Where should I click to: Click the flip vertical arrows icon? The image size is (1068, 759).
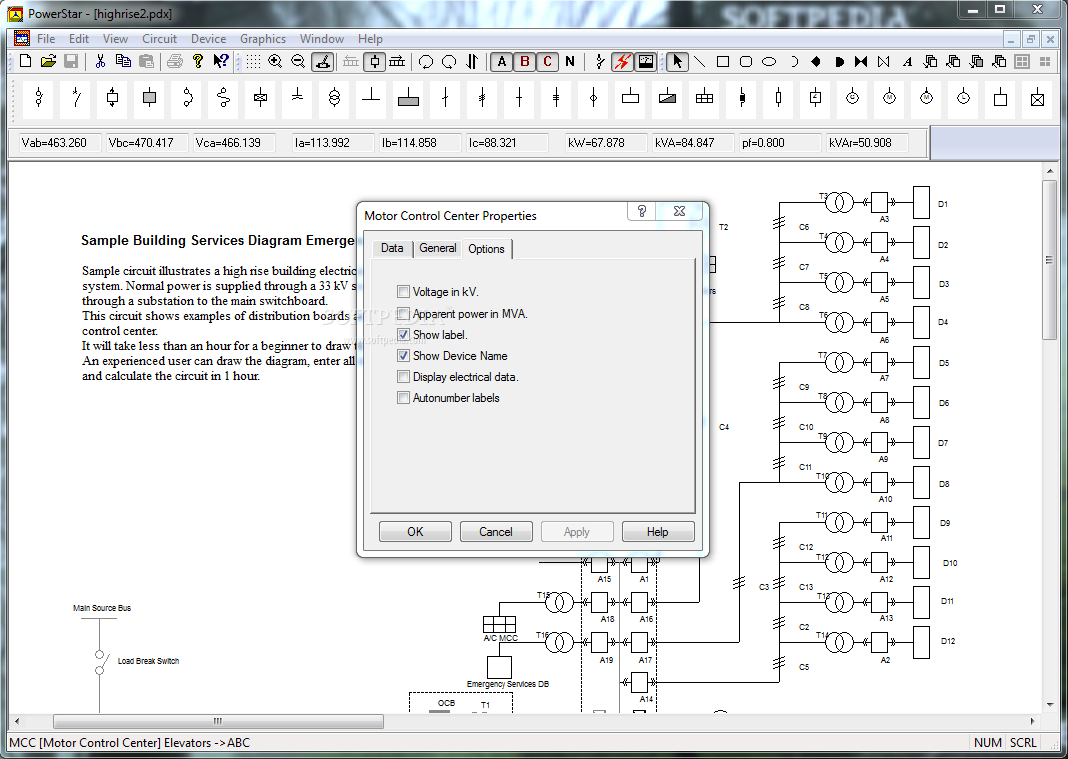pyautogui.click(x=471, y=62)
